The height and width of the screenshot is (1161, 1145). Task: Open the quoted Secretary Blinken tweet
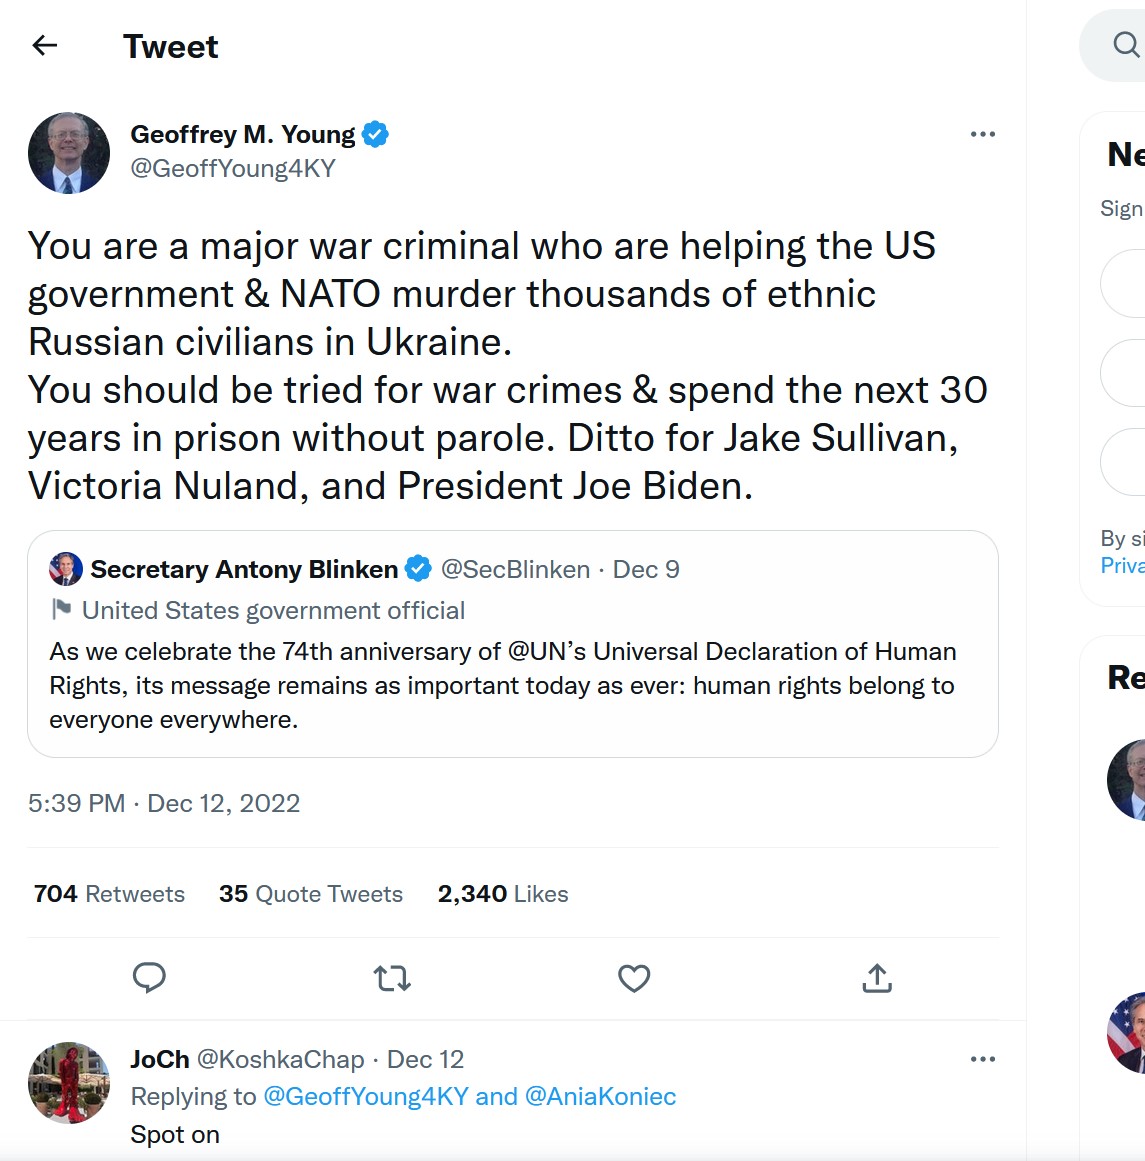point(512,685)
